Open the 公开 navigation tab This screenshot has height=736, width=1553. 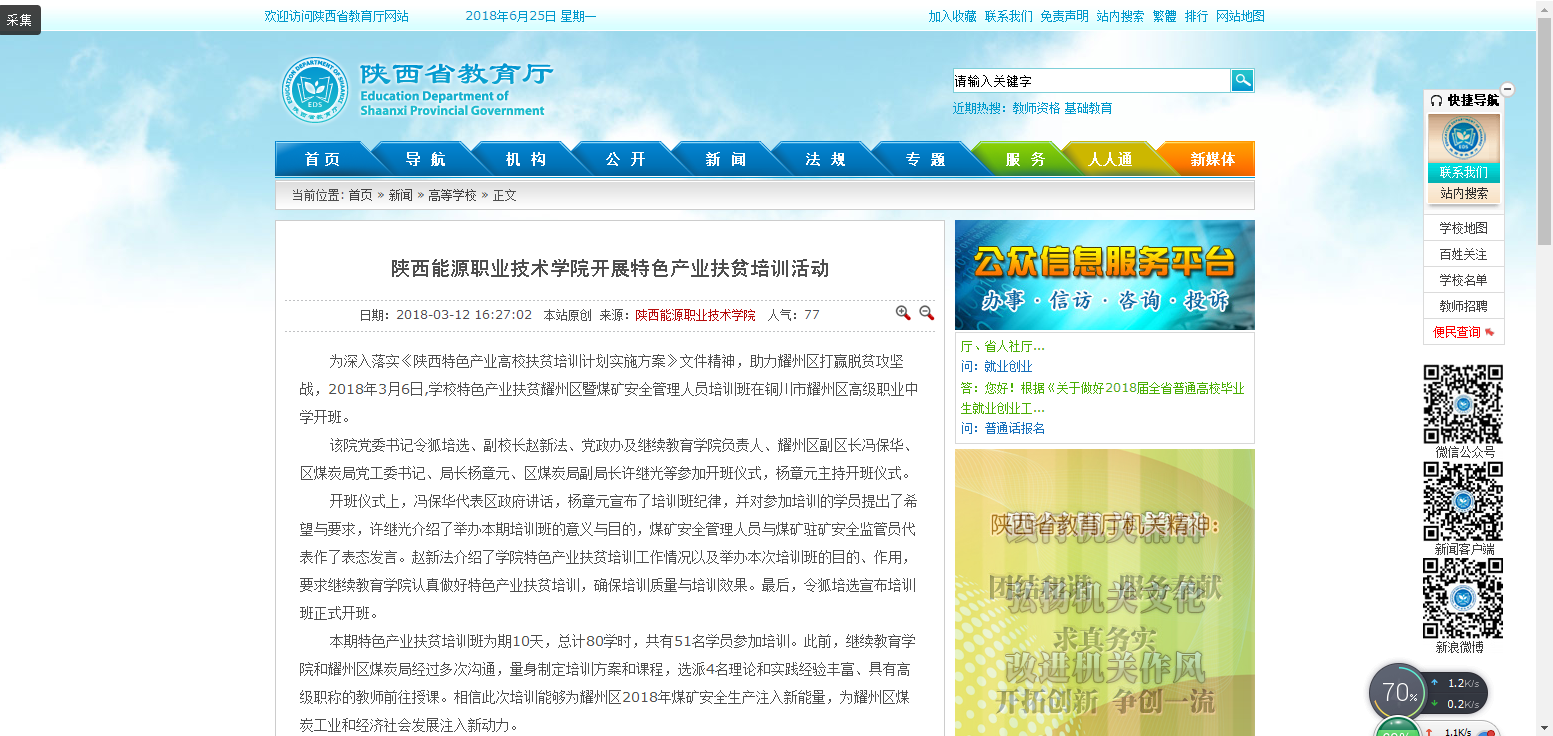625,159
